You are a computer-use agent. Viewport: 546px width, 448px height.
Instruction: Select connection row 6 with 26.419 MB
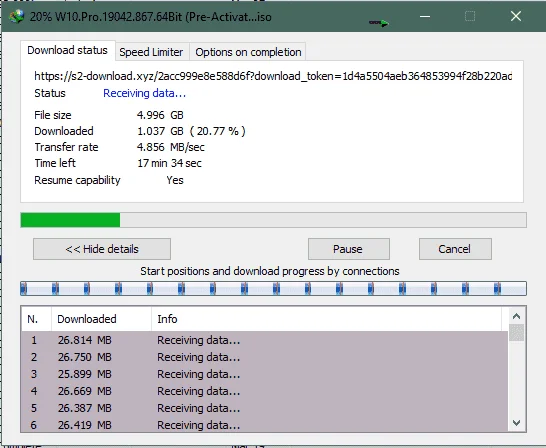tap(264, 425)
